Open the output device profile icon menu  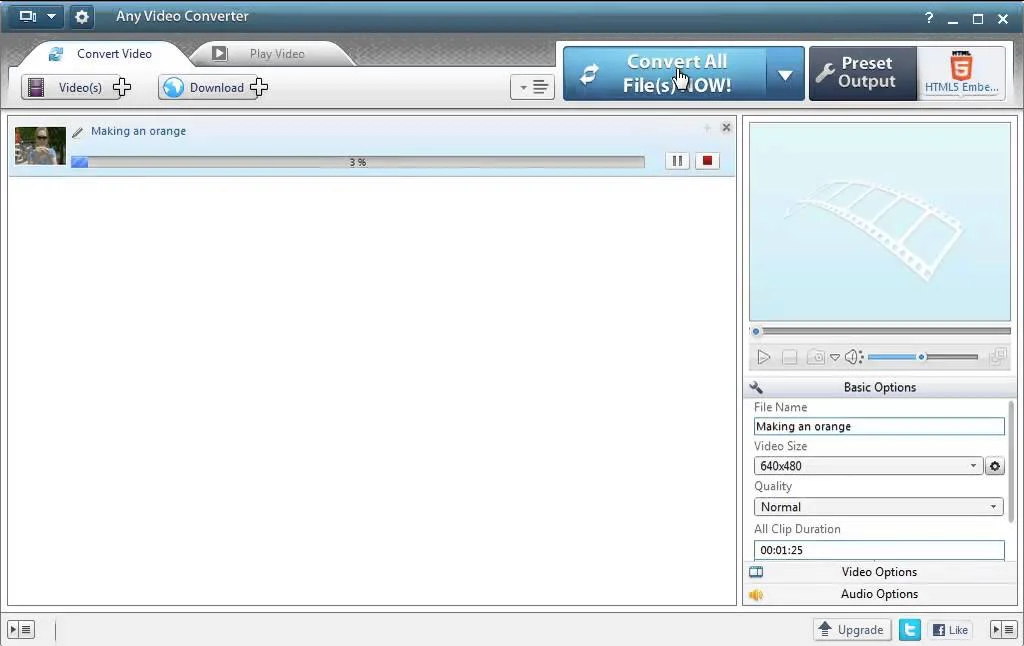tap(36, 16)
